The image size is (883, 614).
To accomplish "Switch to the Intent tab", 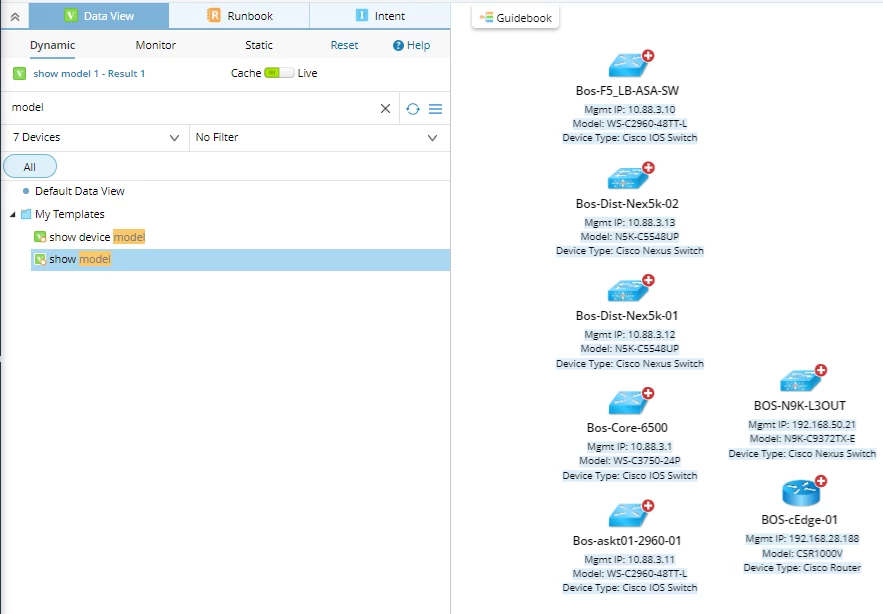I will tap(380, 16).
